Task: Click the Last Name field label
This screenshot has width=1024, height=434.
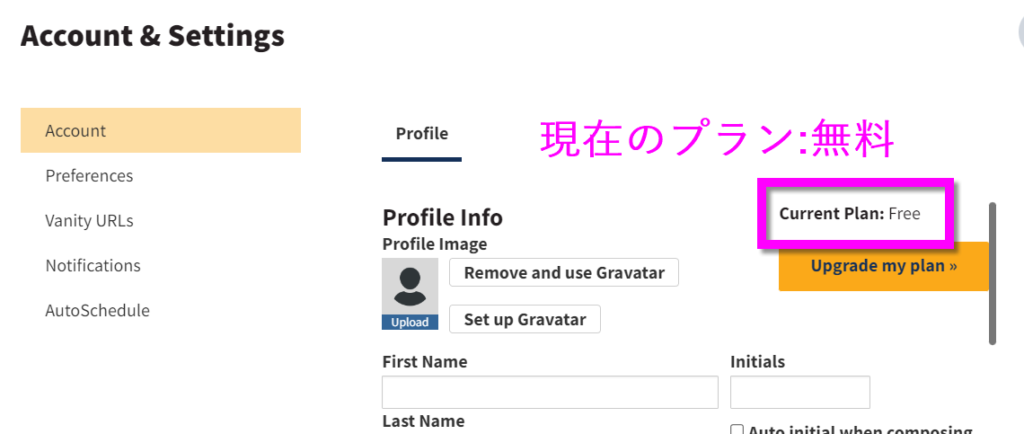Action: [x=423, y=421]
